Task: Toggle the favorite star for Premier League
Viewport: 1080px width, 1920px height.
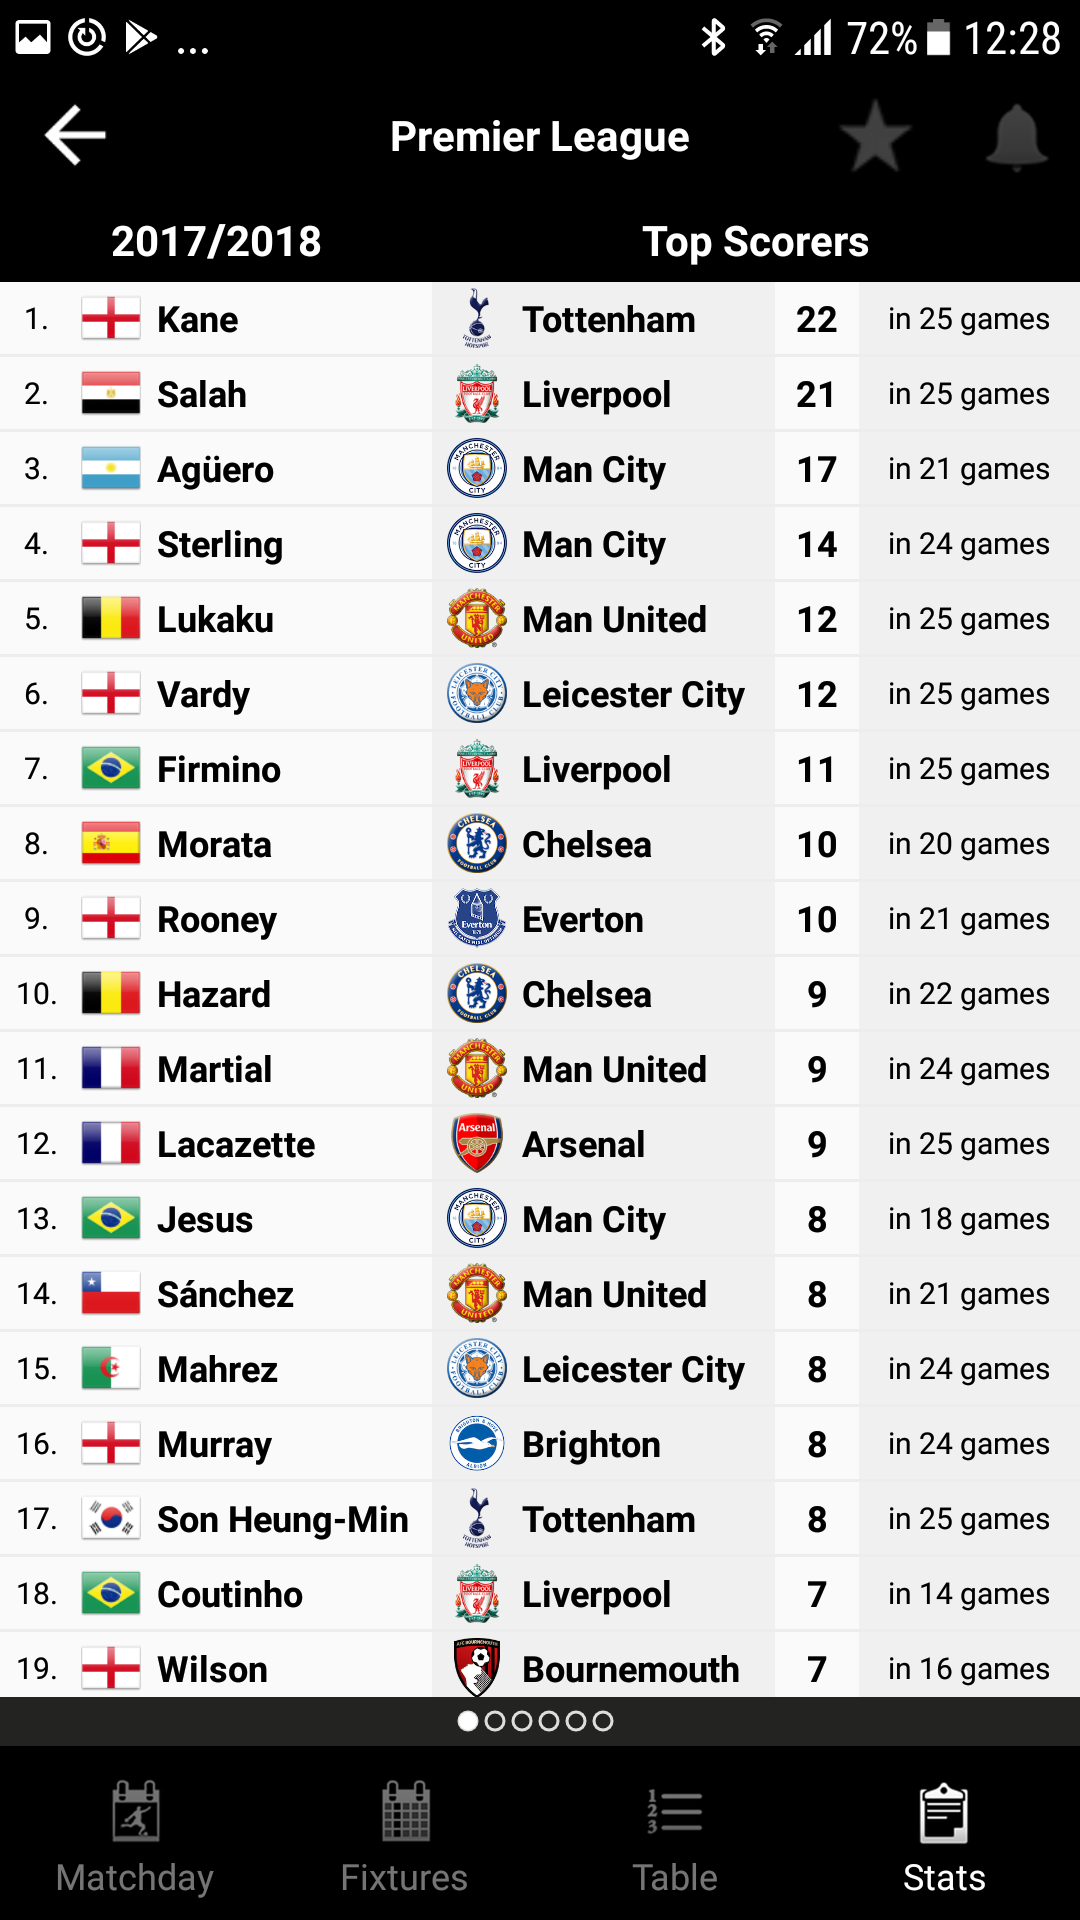Action: point(875,137)
